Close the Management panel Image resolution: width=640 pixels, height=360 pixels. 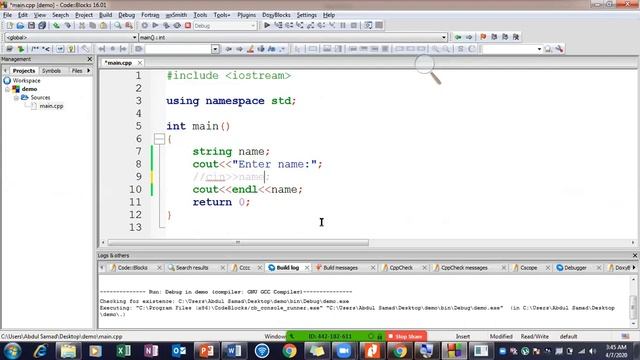pos(90,59)
